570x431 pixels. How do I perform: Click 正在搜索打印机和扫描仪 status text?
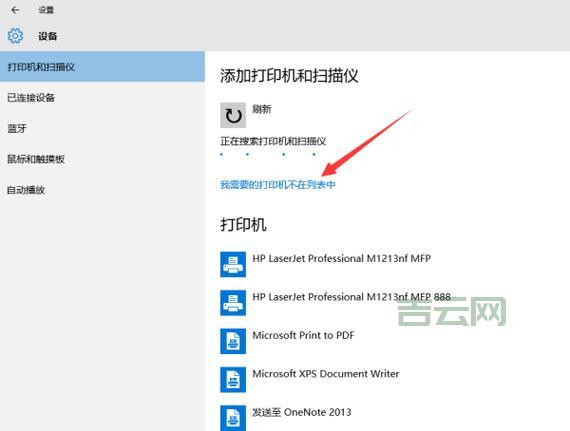click(x=273, y=141)
